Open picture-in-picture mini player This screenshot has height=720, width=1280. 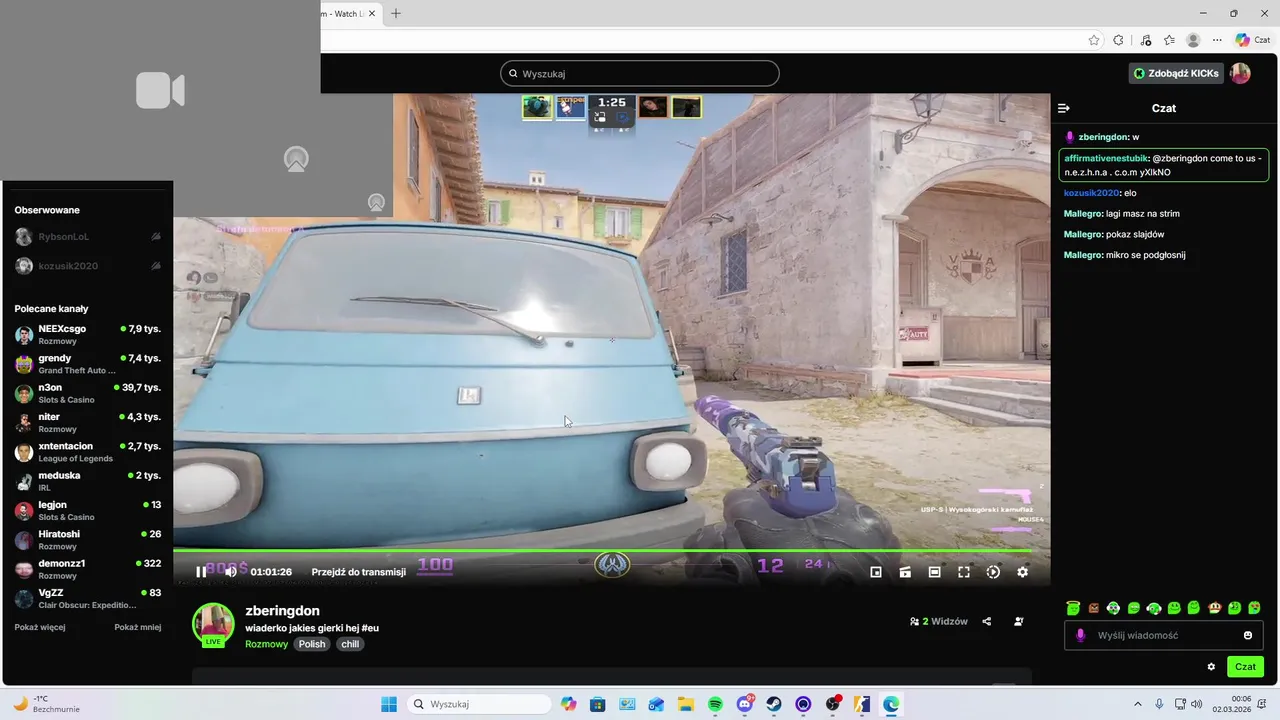coord(876,572)
